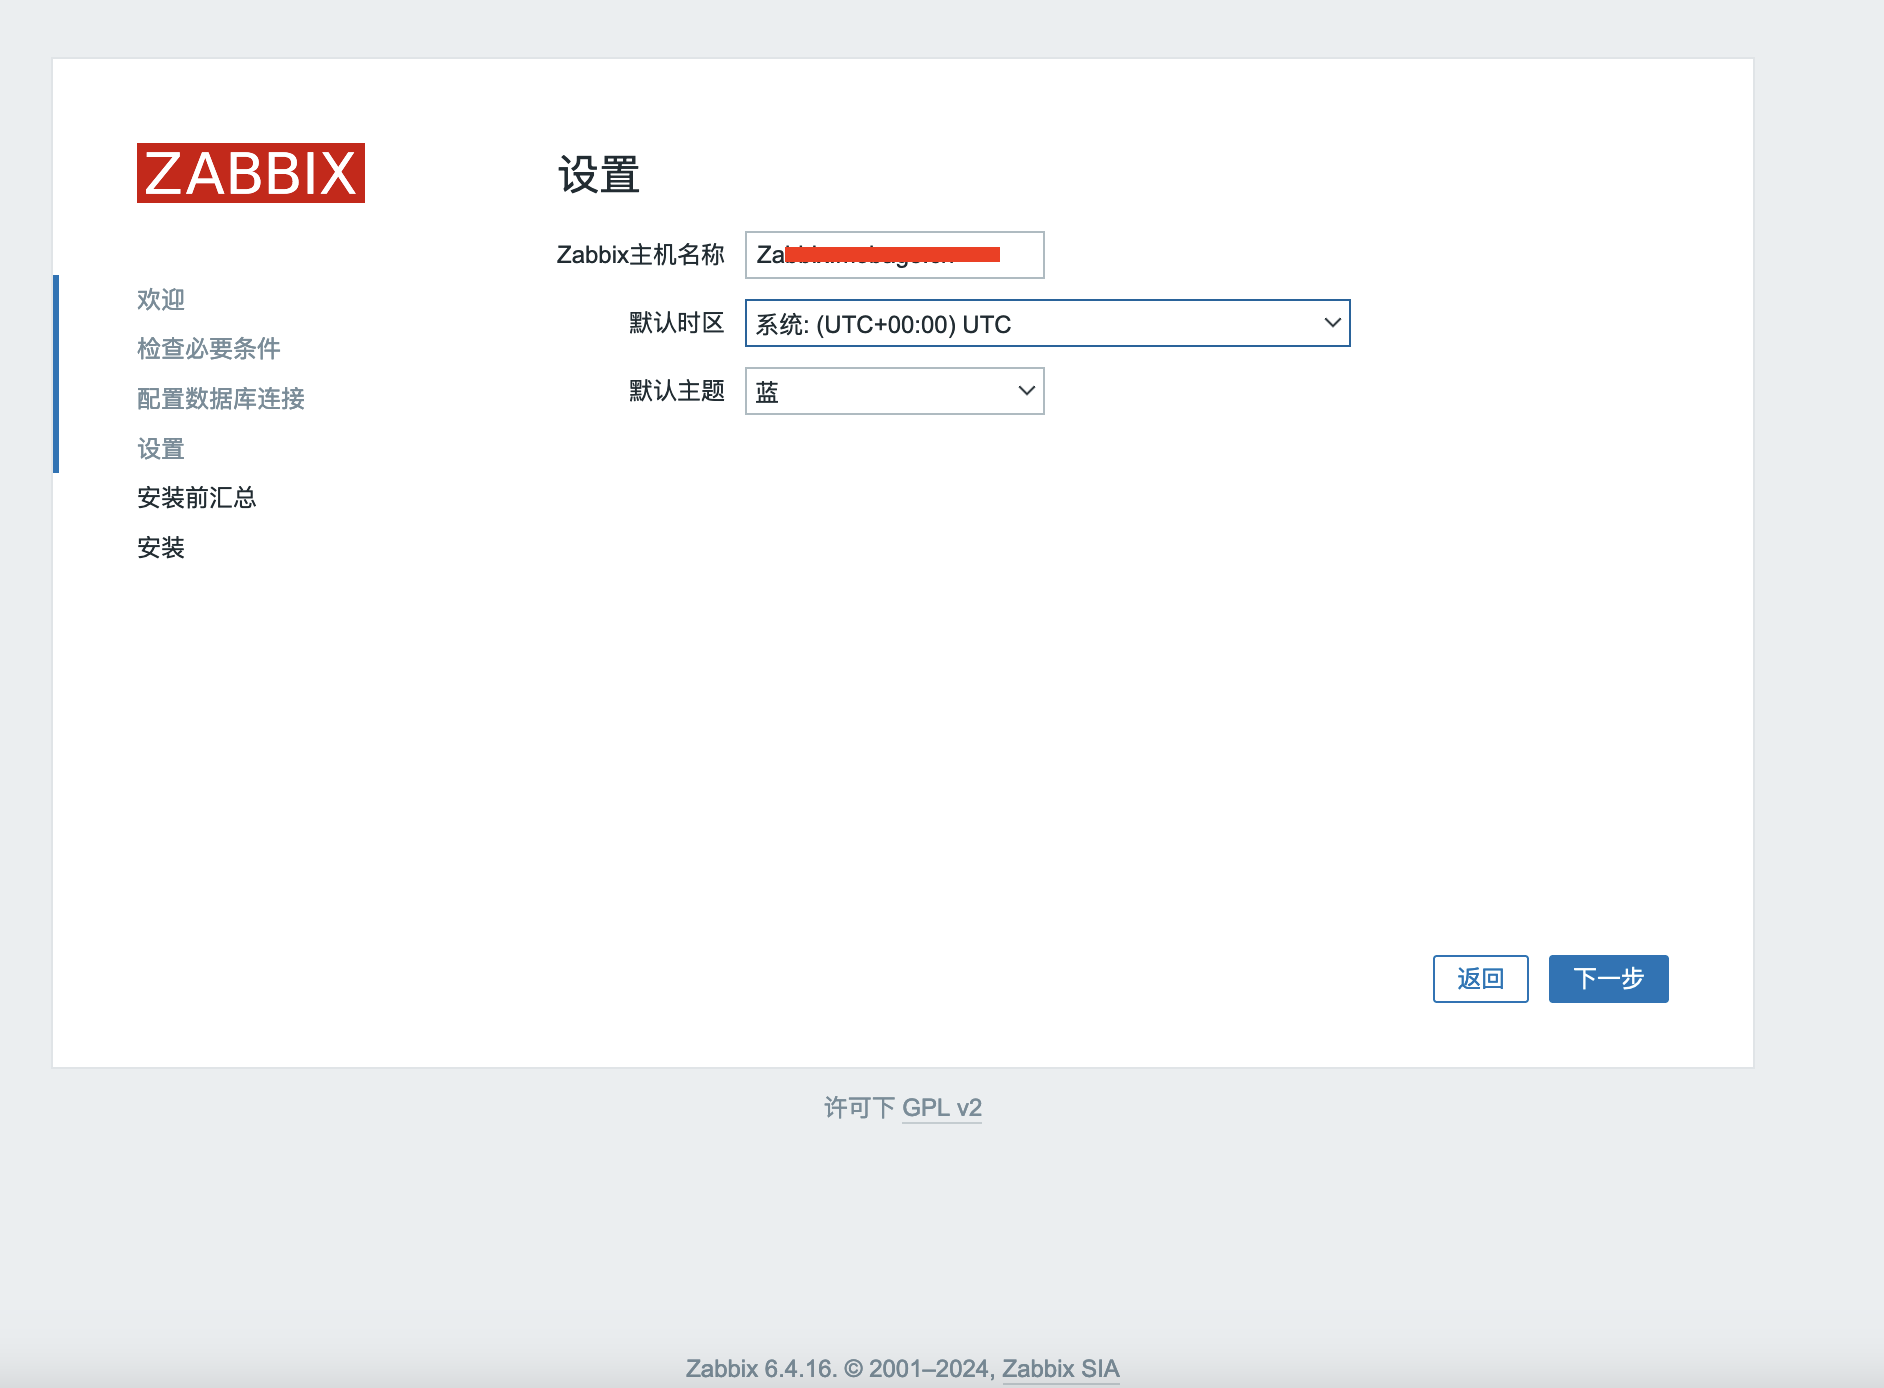Click the 返回 back button
Screen dimensions: 1884x1388
pyautogui.click(x=1480, y=978)
